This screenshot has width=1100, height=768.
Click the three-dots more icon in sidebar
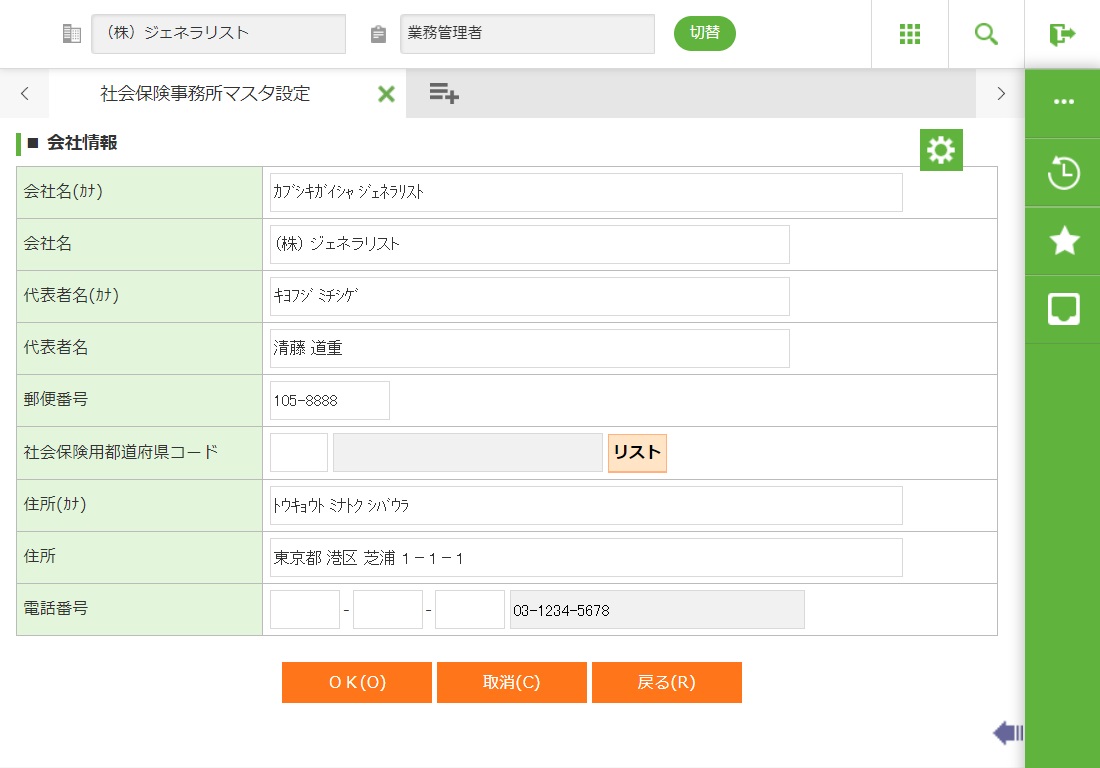(x=1063, y=103)
